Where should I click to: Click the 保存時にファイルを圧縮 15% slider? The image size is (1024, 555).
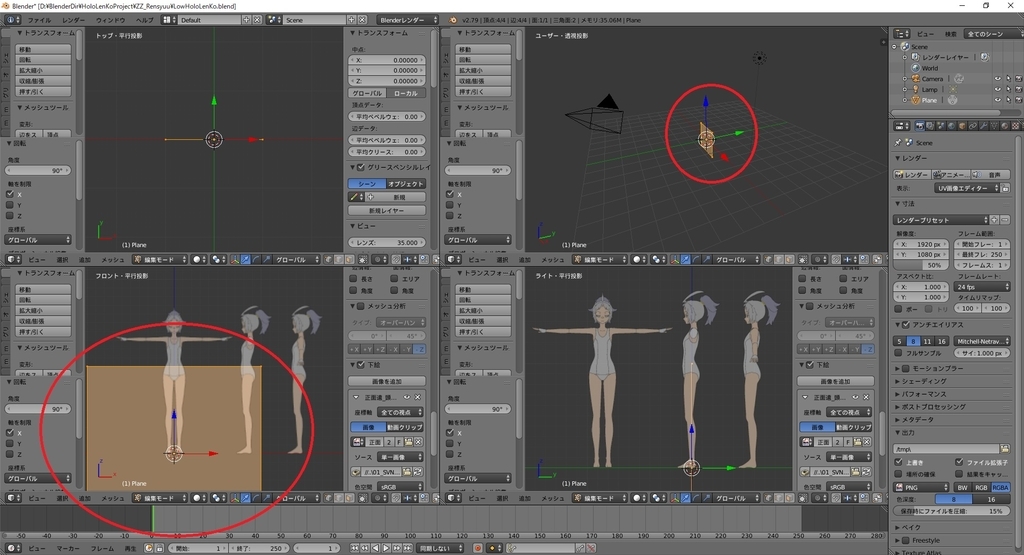click(952, 511)
